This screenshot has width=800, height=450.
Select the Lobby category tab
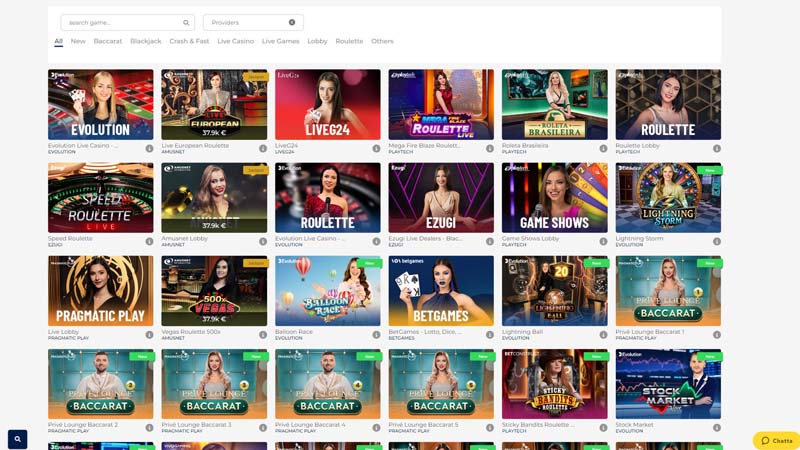coord(317,41)
